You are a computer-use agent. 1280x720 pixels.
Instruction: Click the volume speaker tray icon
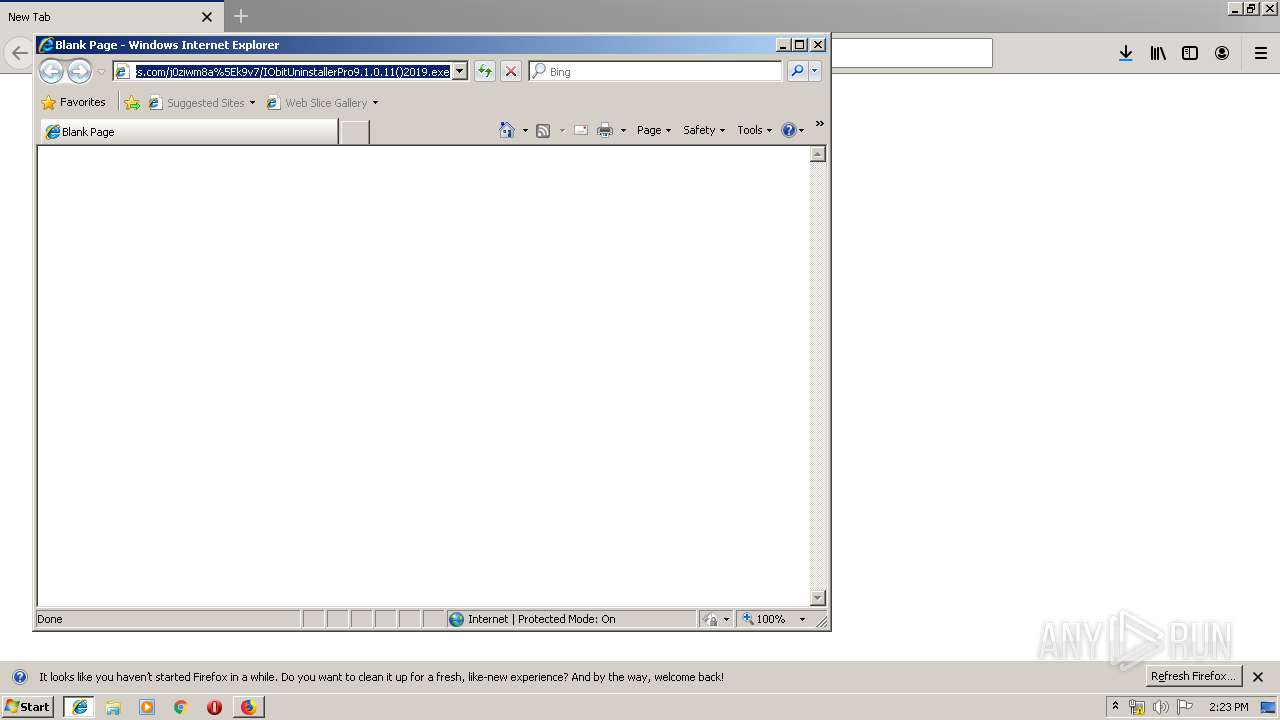coord(1161,707)
